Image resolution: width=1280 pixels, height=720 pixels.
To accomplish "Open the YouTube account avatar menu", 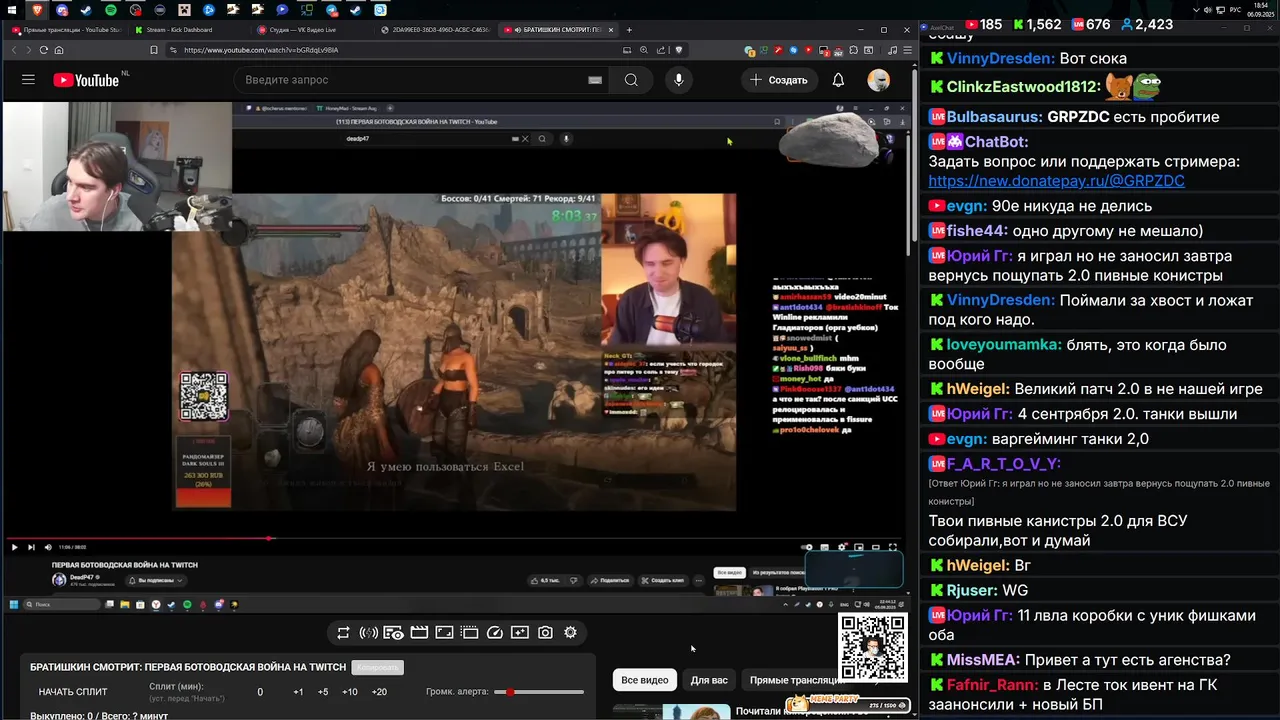I will point(879,80).
